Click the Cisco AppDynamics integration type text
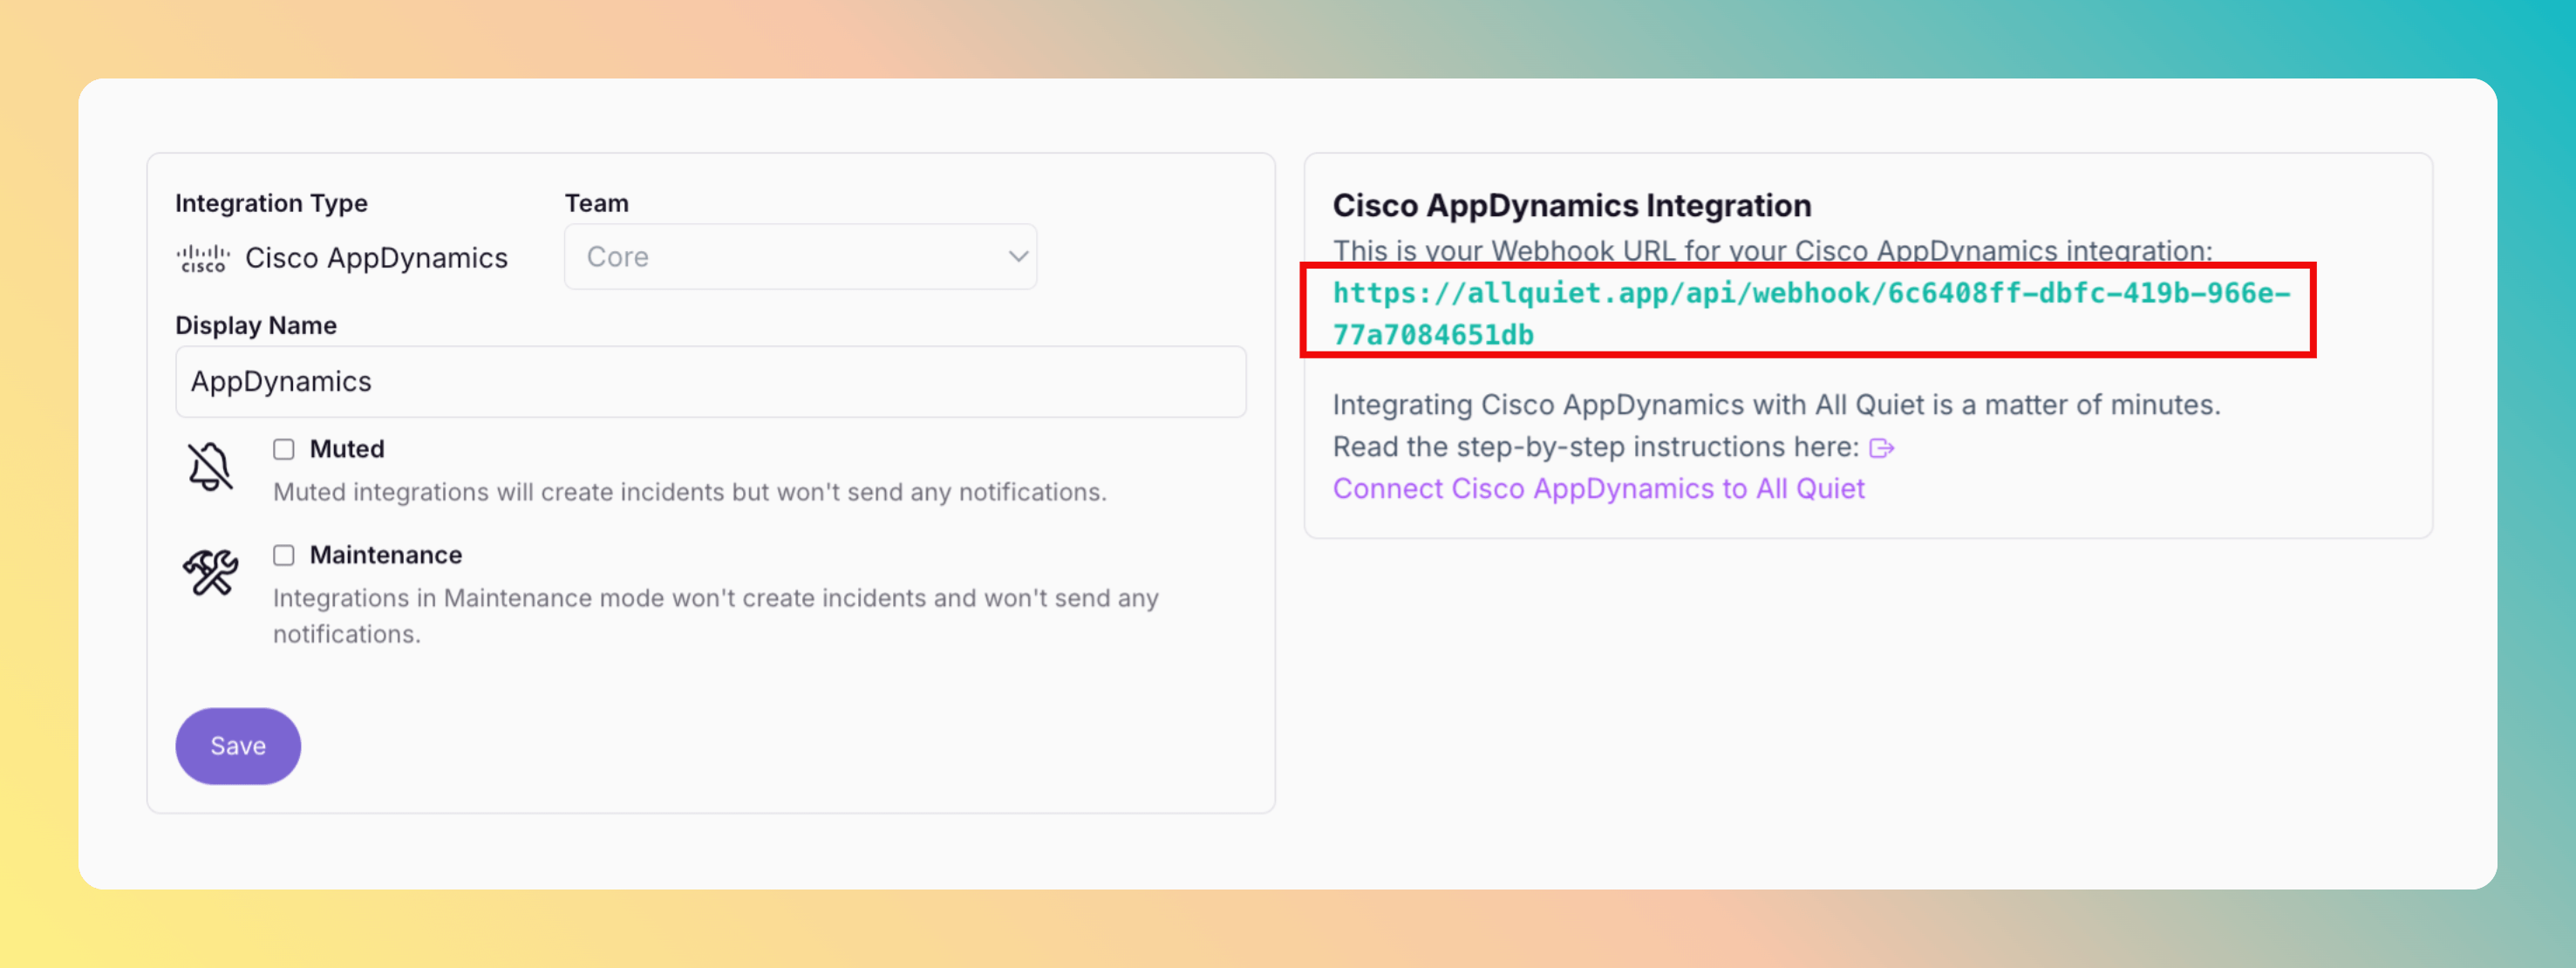Screen dimensions: 2576x968 (376, 258)
